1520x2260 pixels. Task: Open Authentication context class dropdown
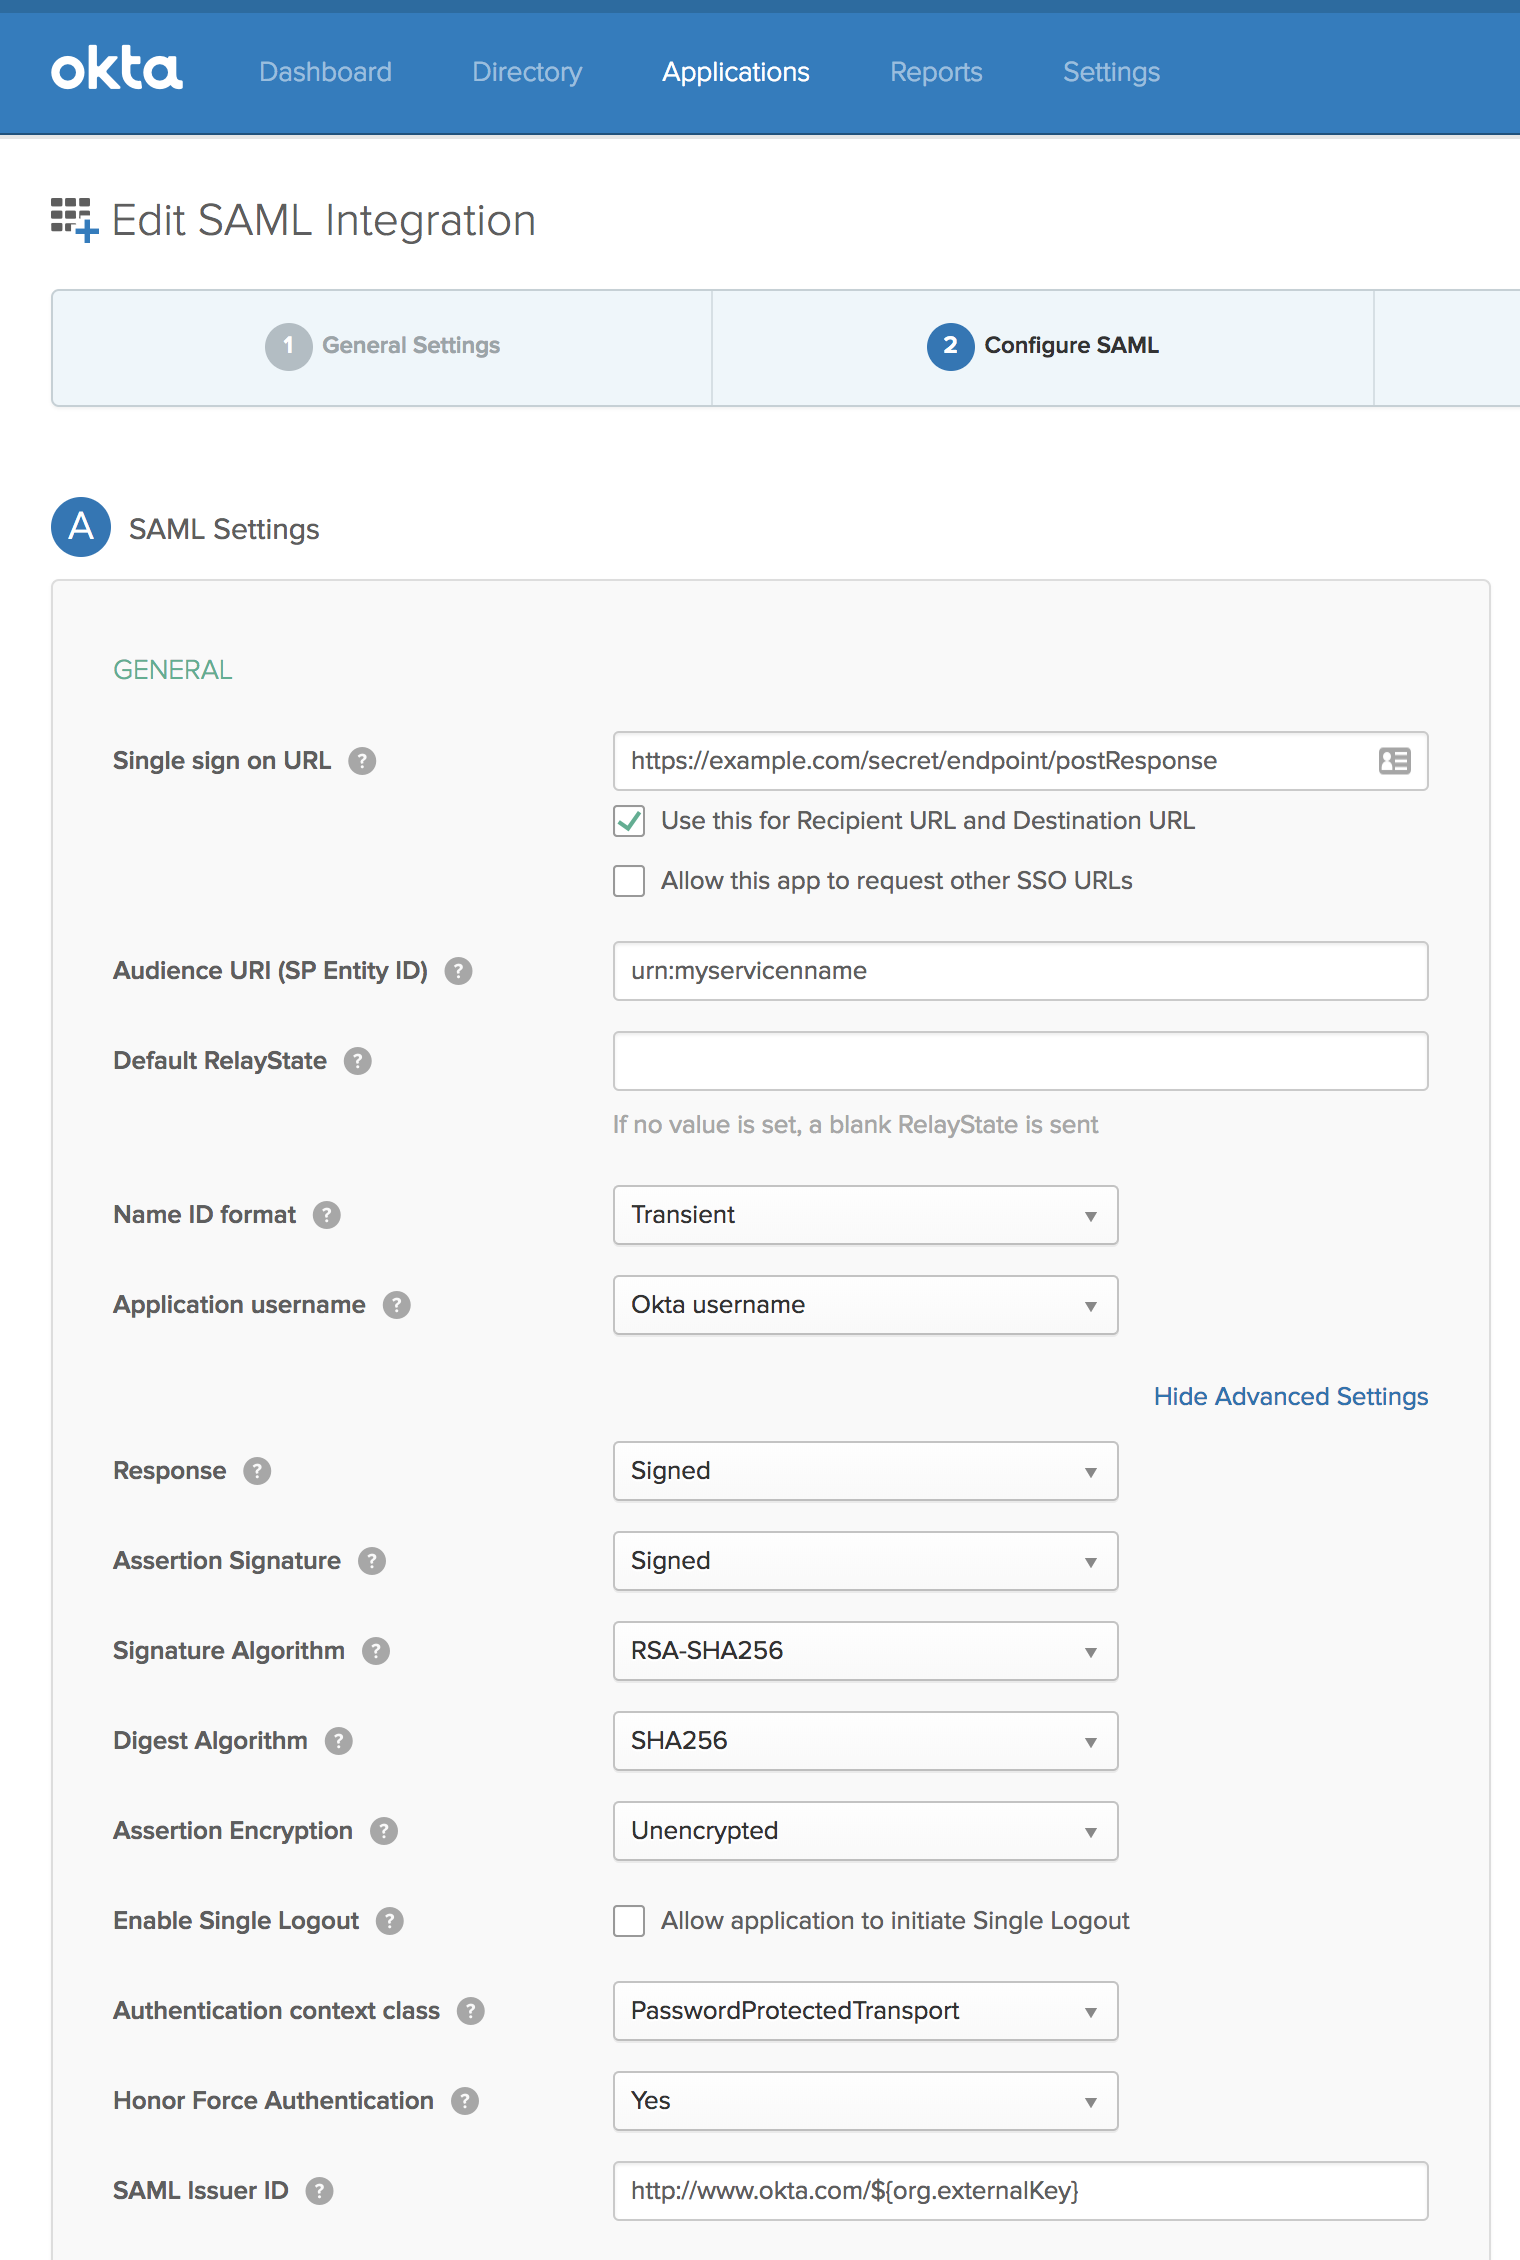tap(865, 2011)
